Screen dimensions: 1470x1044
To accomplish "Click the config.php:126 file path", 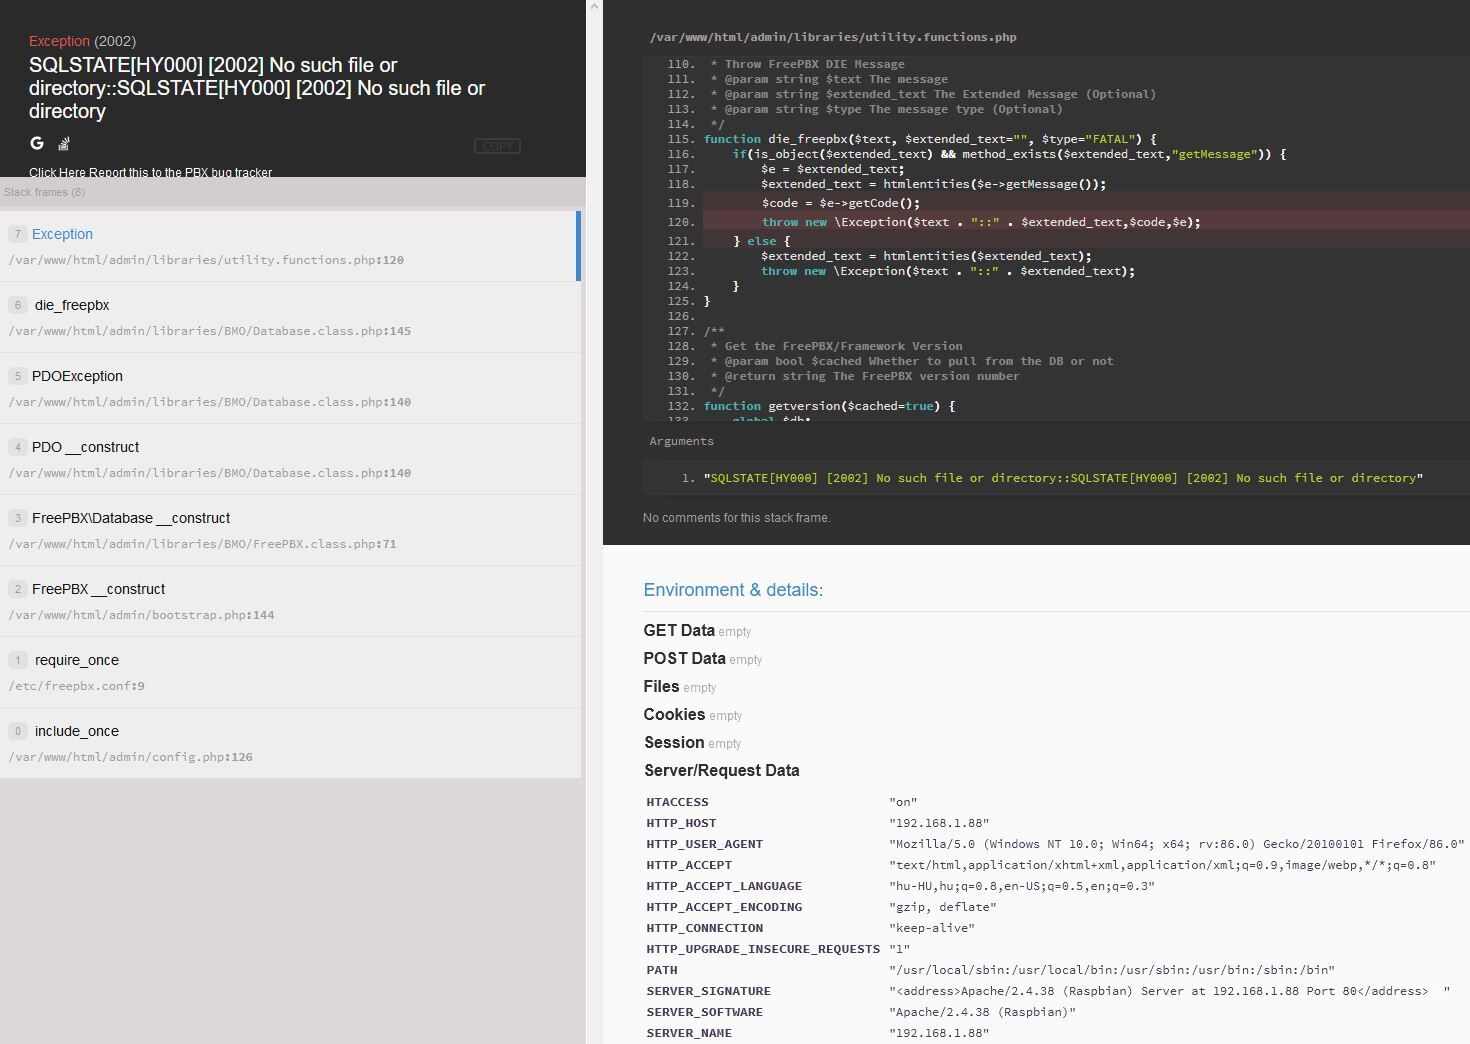I will (x=130, y=757).
